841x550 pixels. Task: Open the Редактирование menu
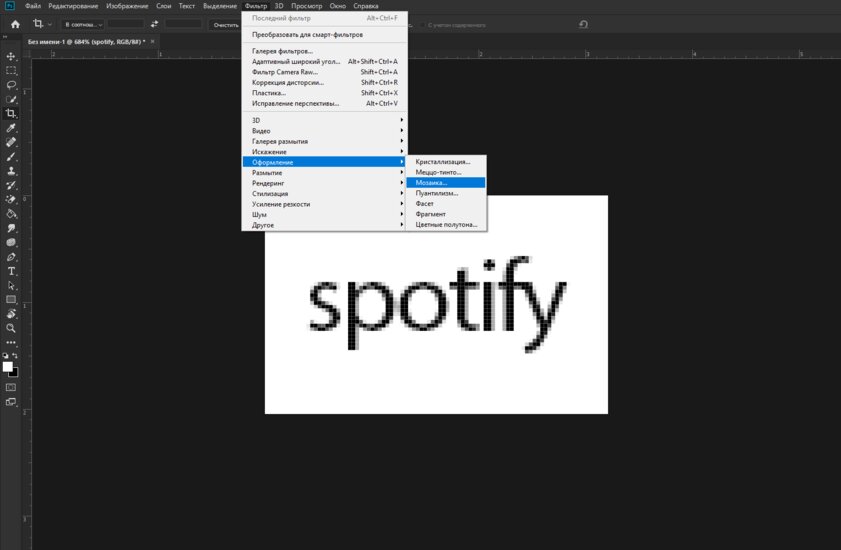73,6
